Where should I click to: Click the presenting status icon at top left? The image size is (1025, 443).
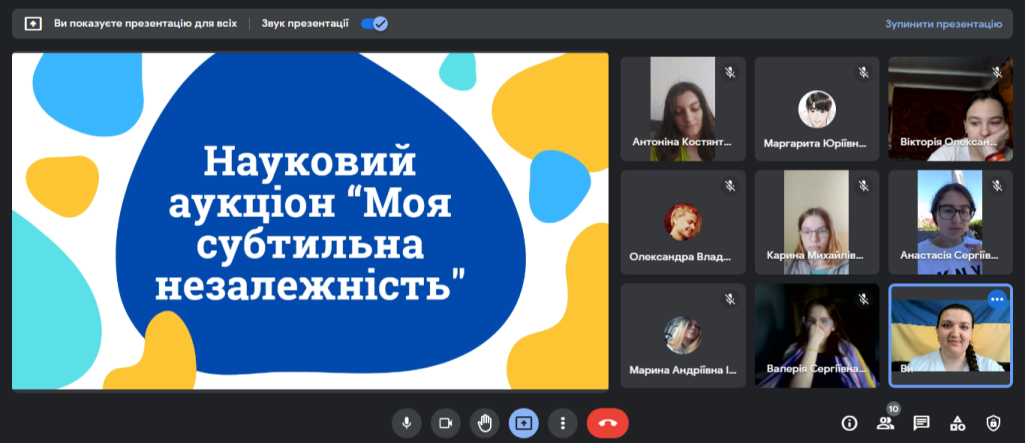click(33, 23)
